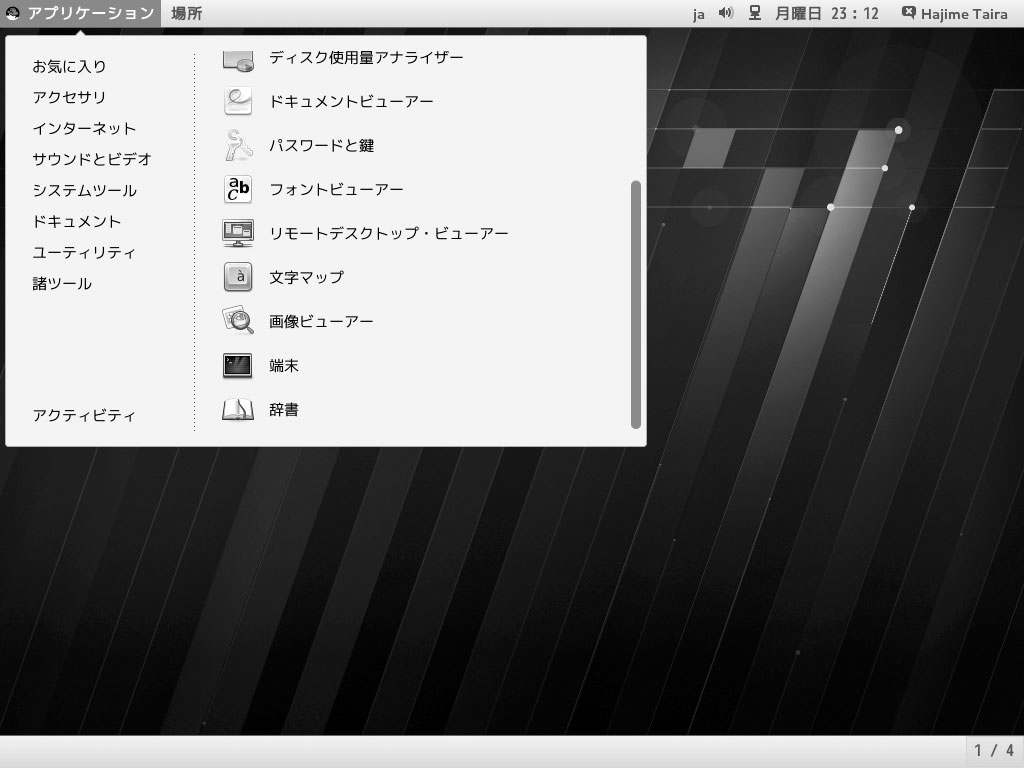The width and height of the screenshot is (1024, 768).
Task: Open the リモートデスクトップ・ビューアー monitor icon
Action: [238, 233]
